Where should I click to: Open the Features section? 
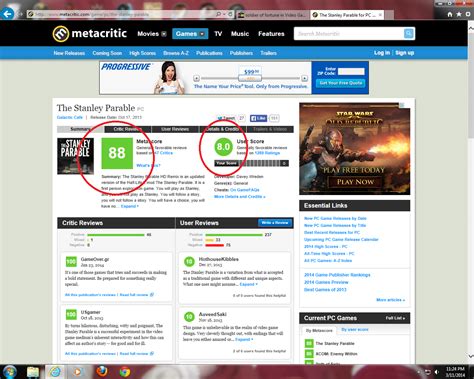coord(271,34)
